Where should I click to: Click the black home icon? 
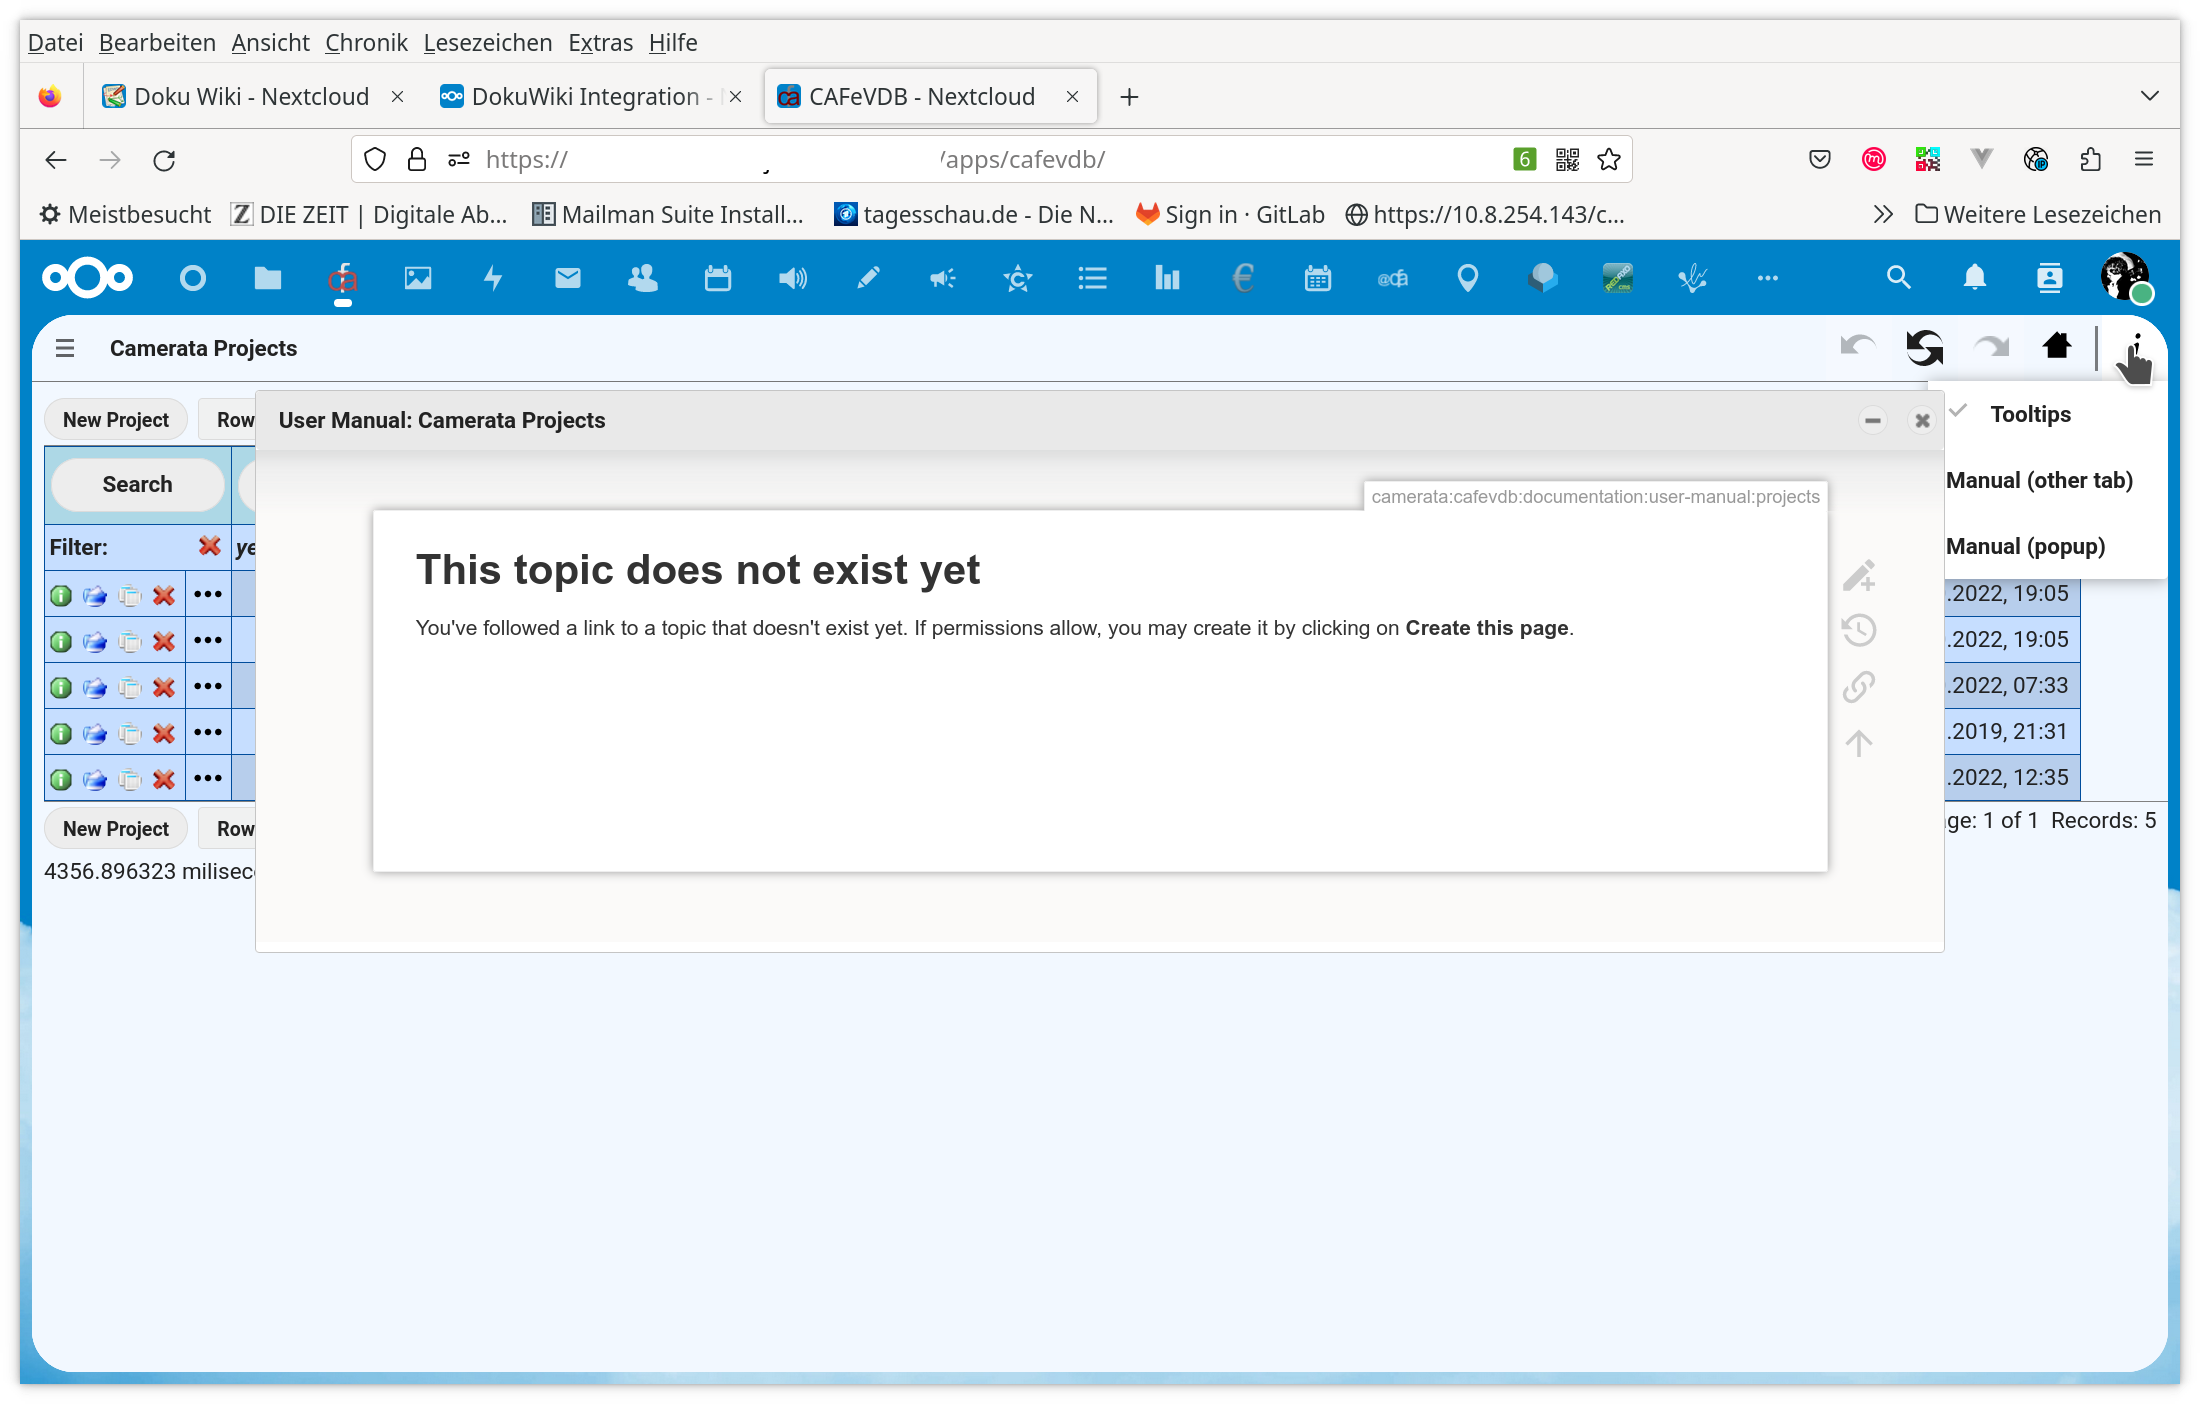point(2057,346)
